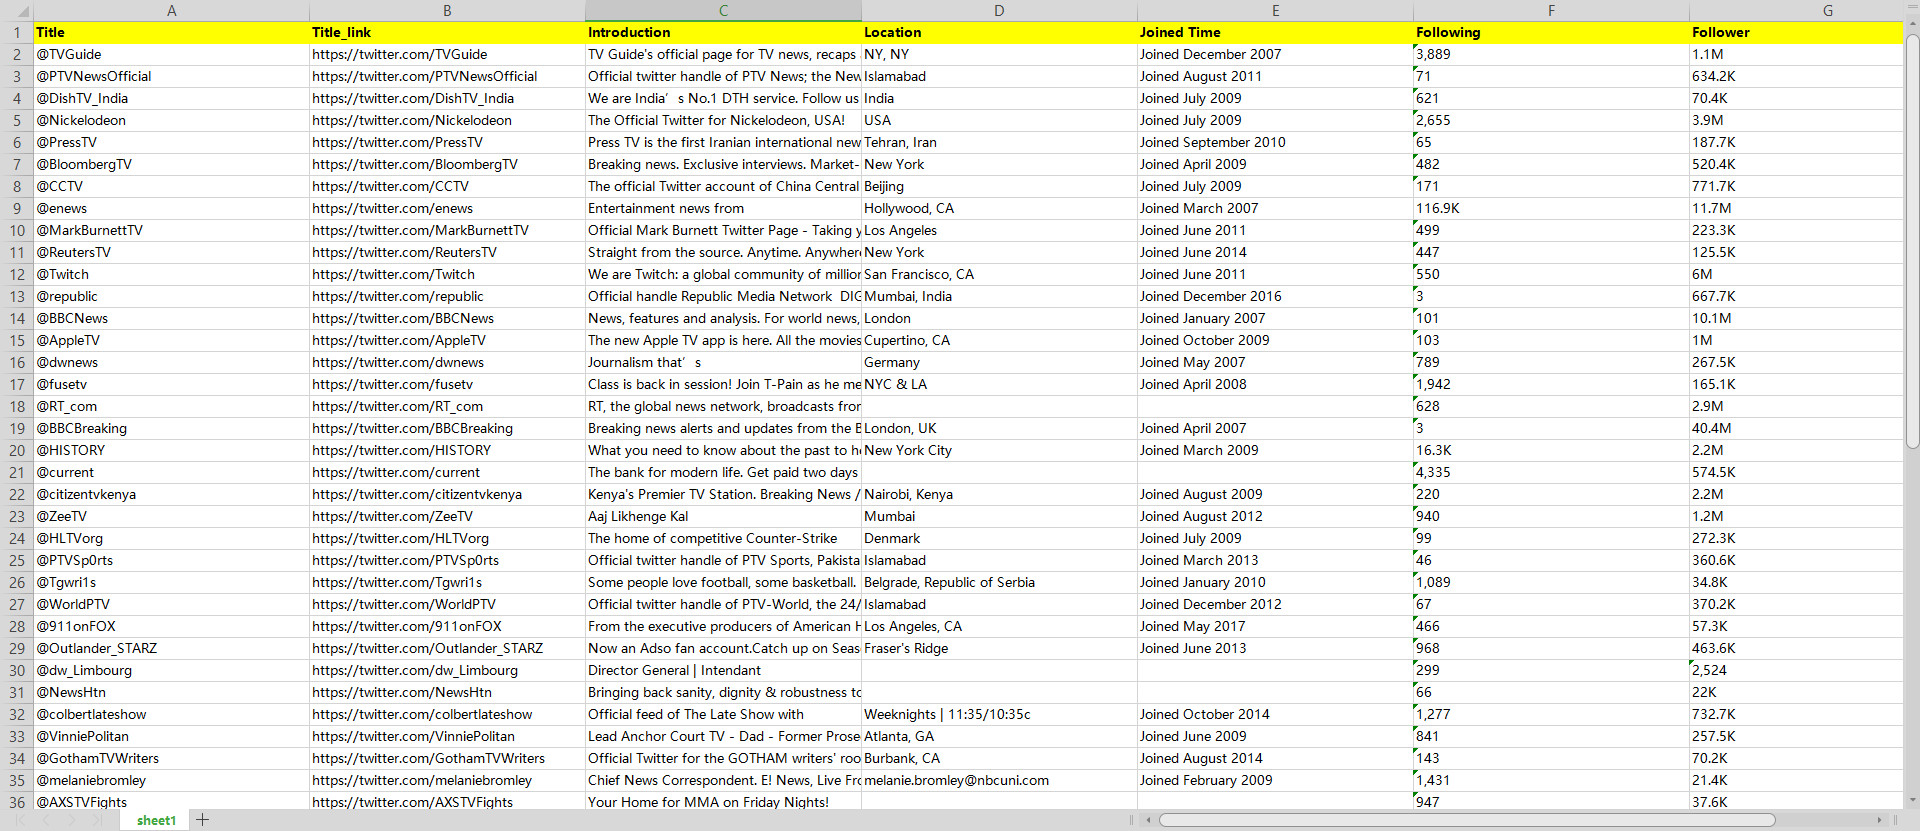Click the https://twitter.com/Outlander_STARZ cell
The height and width of the screenshot is (831, 1920).
447,648
